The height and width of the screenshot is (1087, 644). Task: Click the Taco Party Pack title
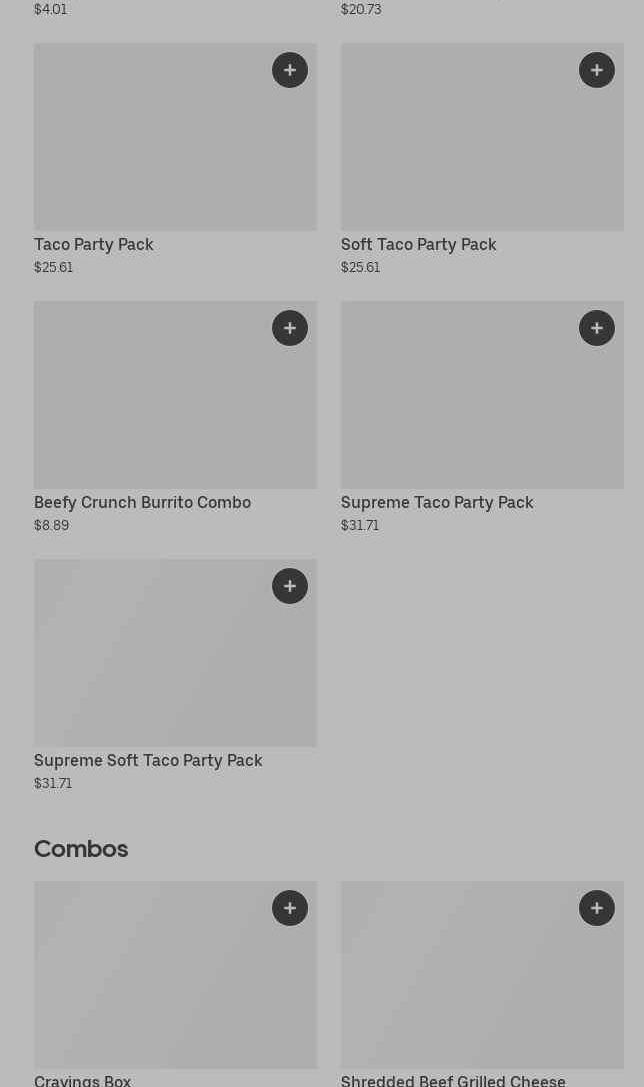click(94, 244)
